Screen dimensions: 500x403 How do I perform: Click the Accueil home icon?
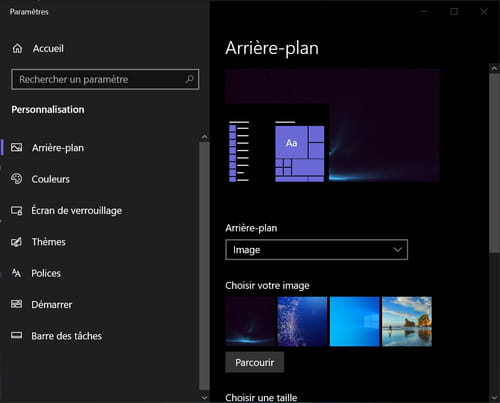click(17, 49)
